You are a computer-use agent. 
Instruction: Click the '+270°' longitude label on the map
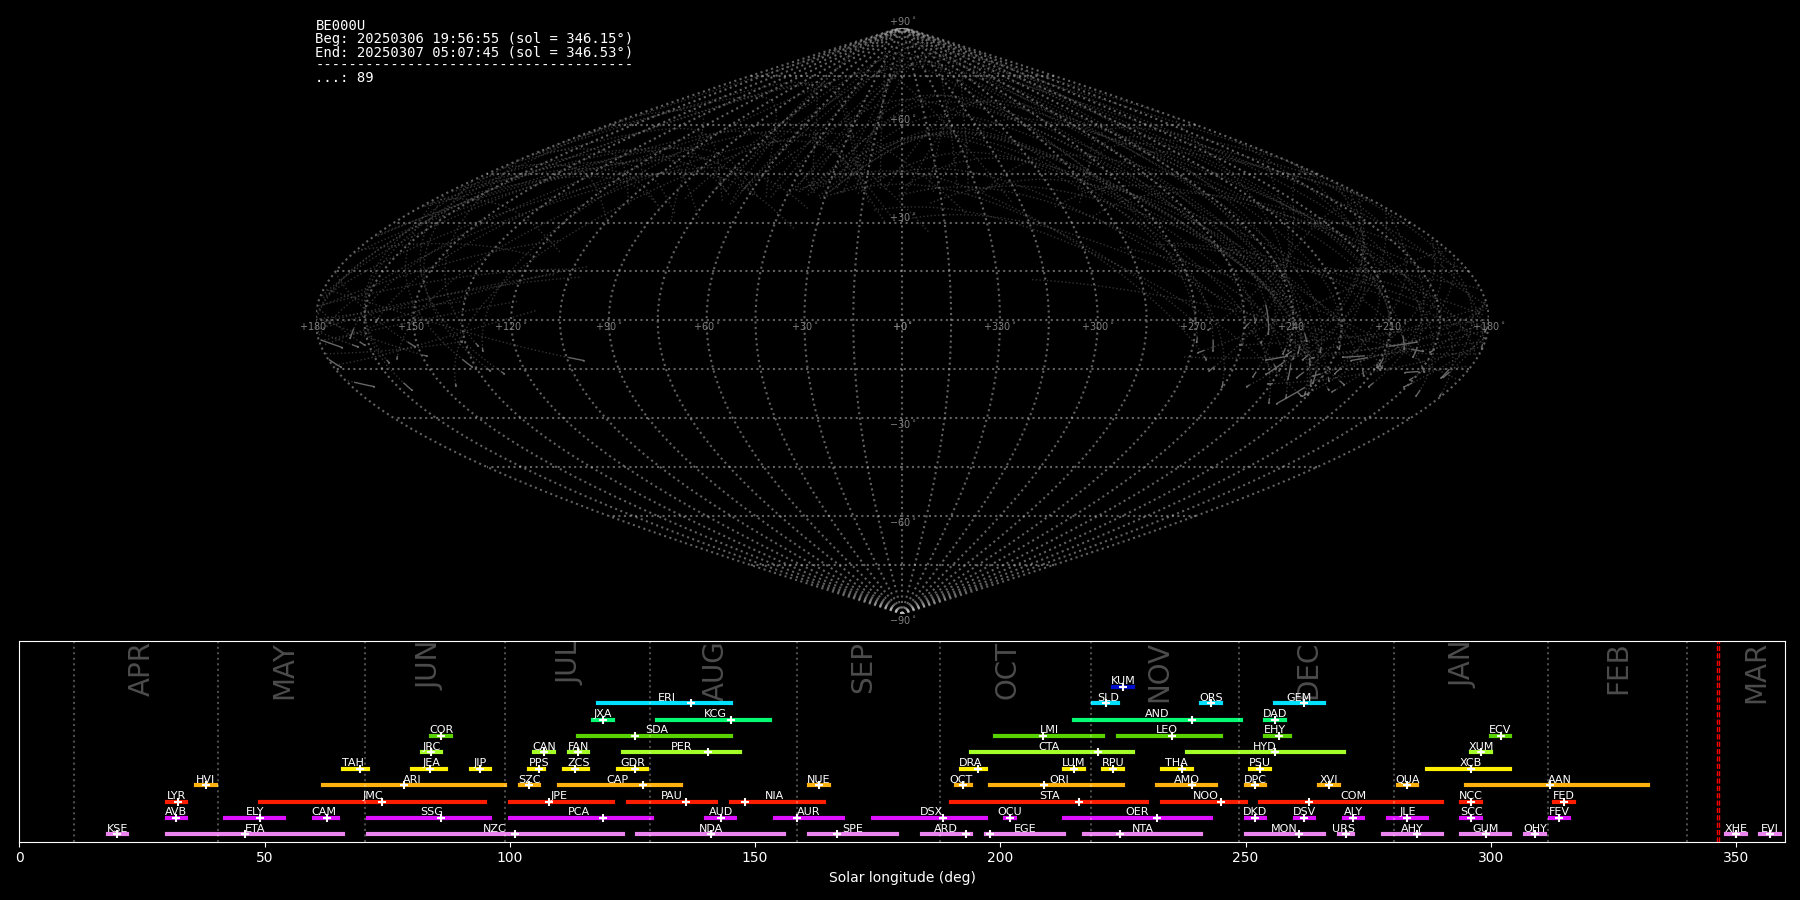tap(1193, 326)
